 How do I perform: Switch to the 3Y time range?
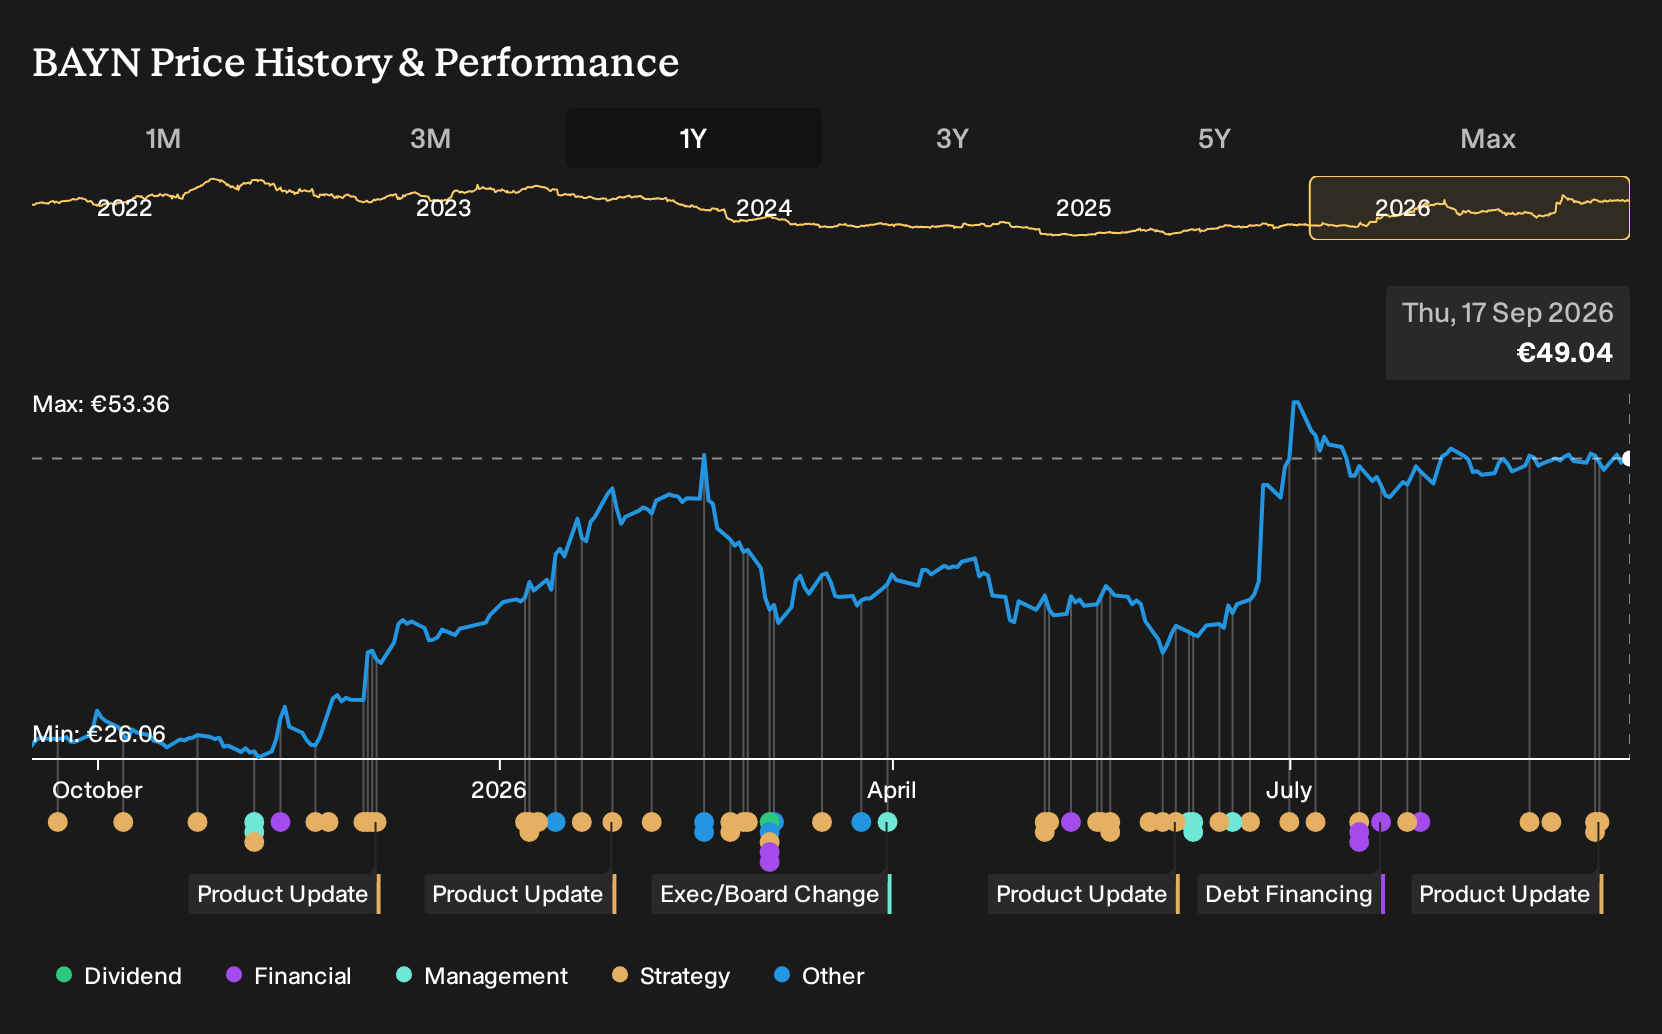(x=952, y=138)
